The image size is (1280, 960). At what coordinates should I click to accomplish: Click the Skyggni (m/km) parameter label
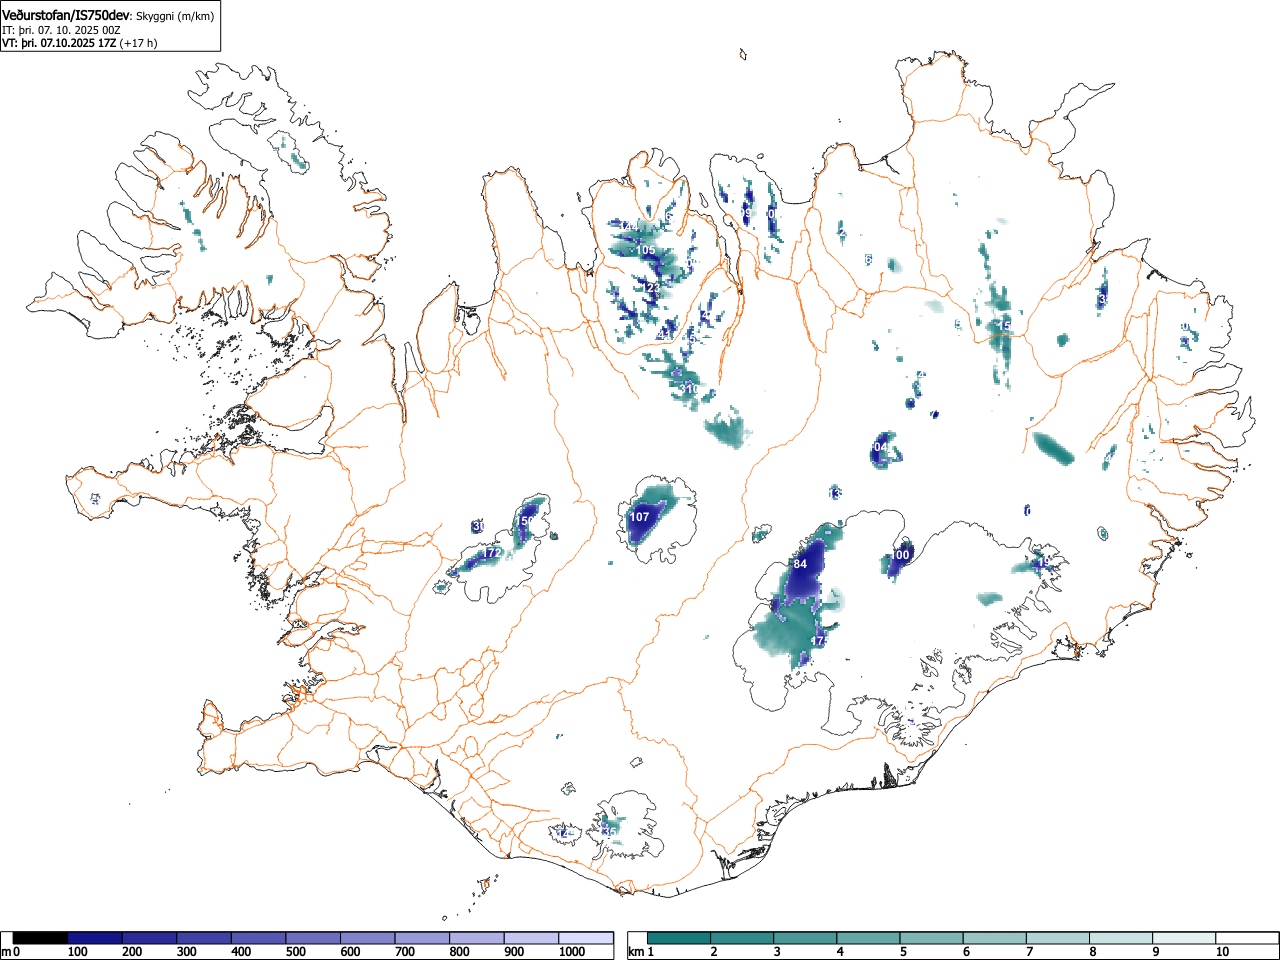[x=176, y=17]
